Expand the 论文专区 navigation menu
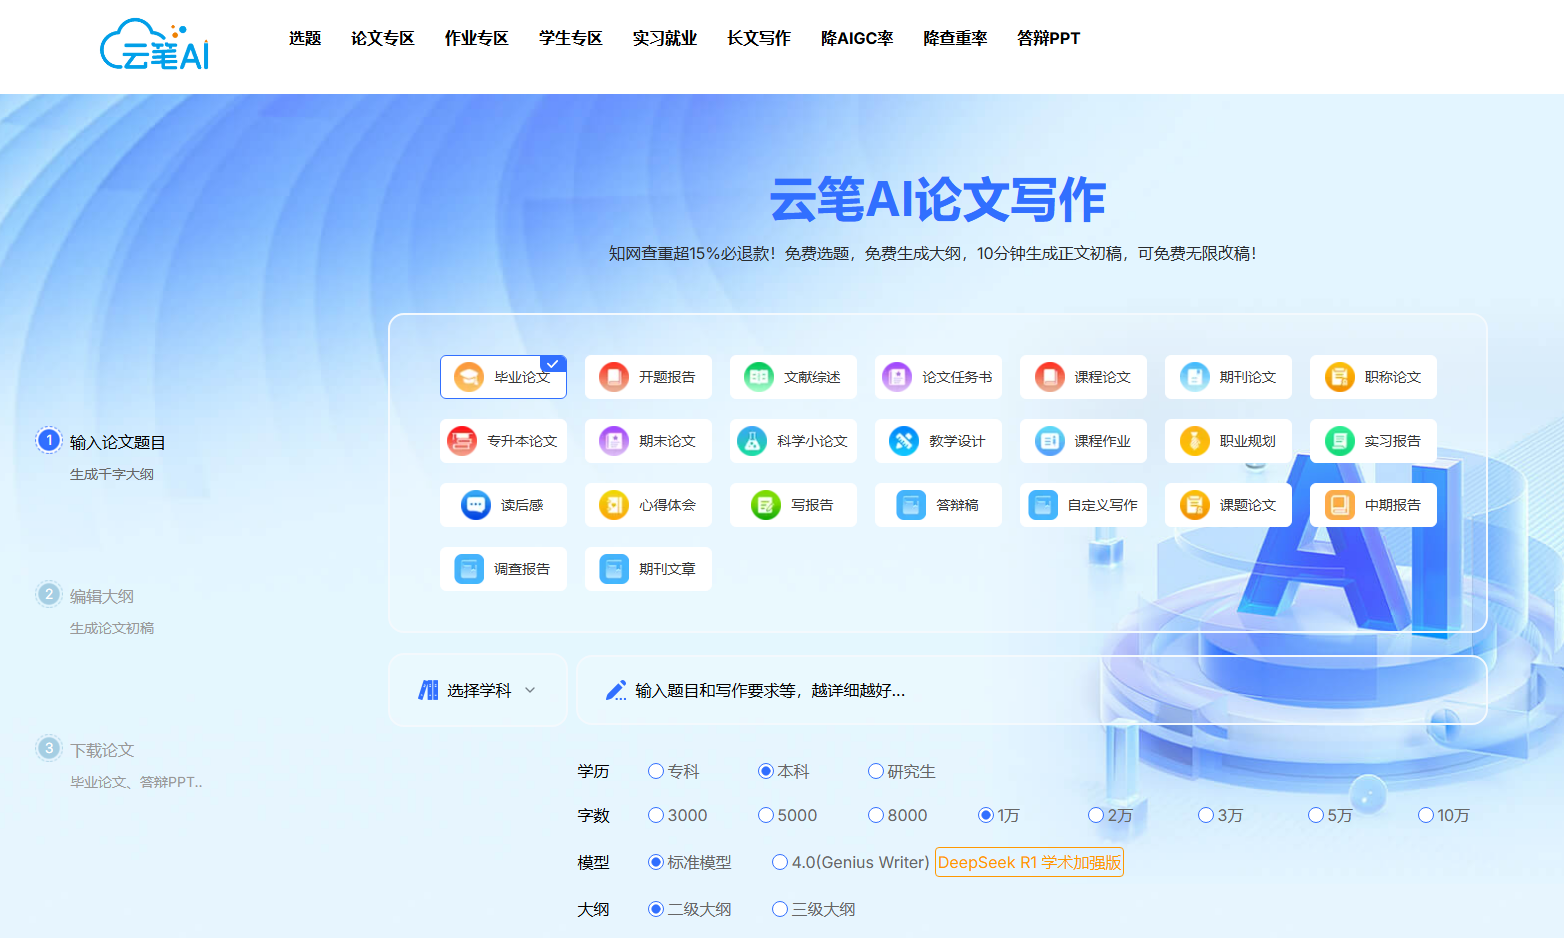 pos(382,38)
